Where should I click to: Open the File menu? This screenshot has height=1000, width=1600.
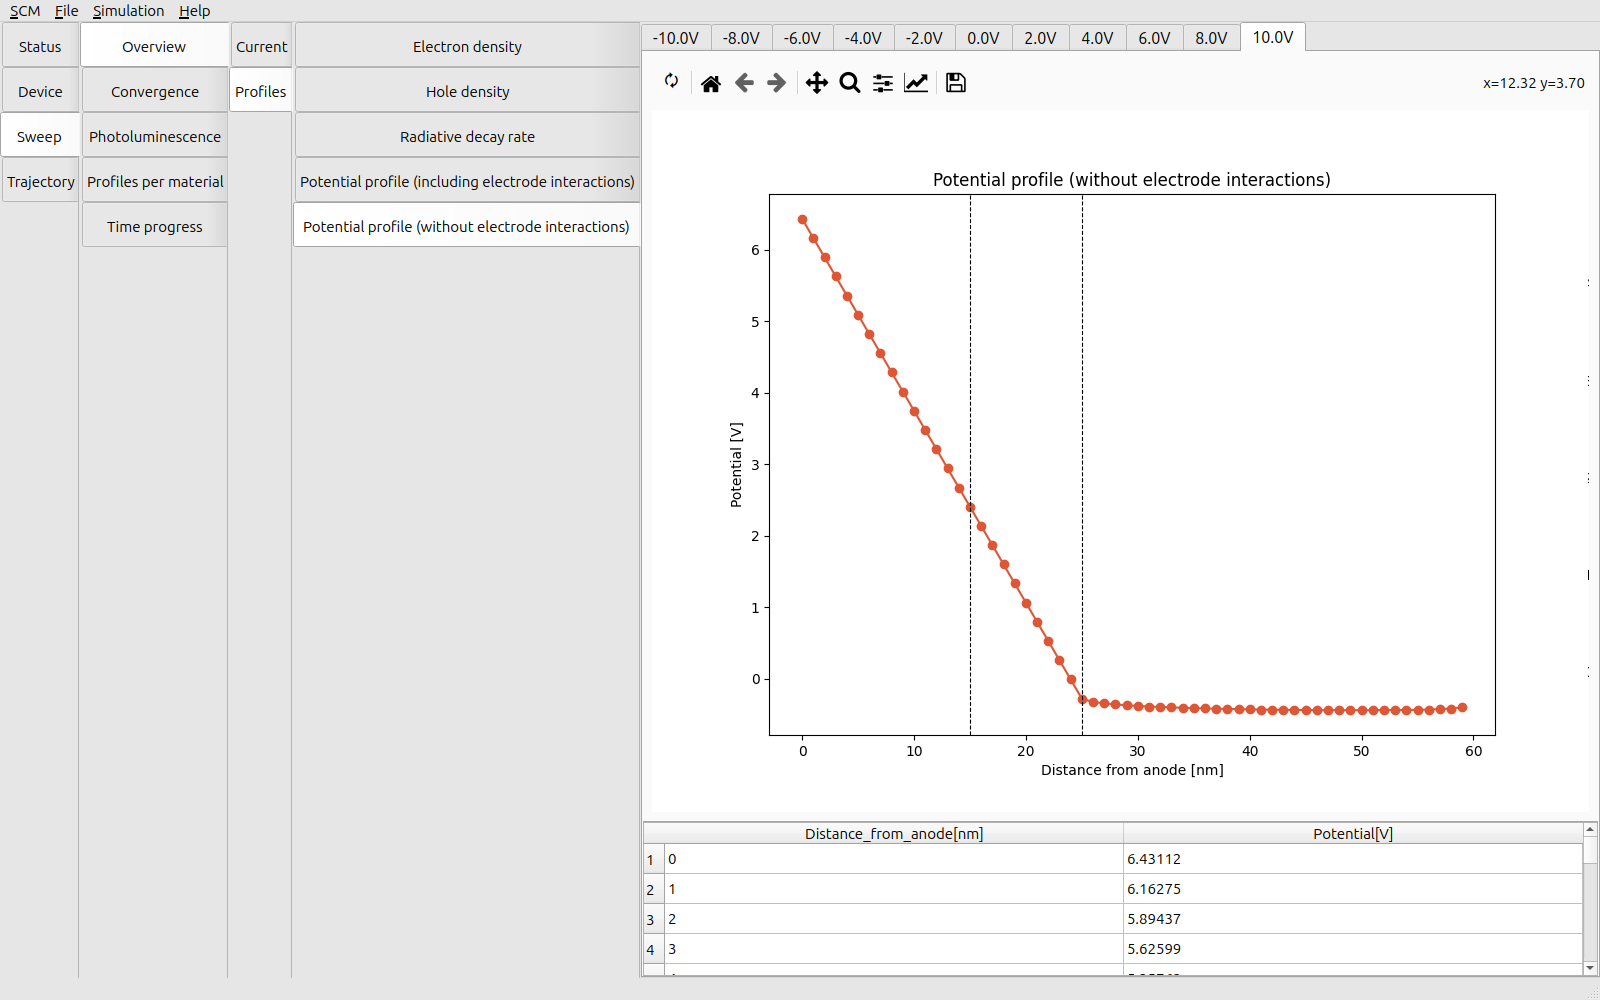(x=66, y=11)
